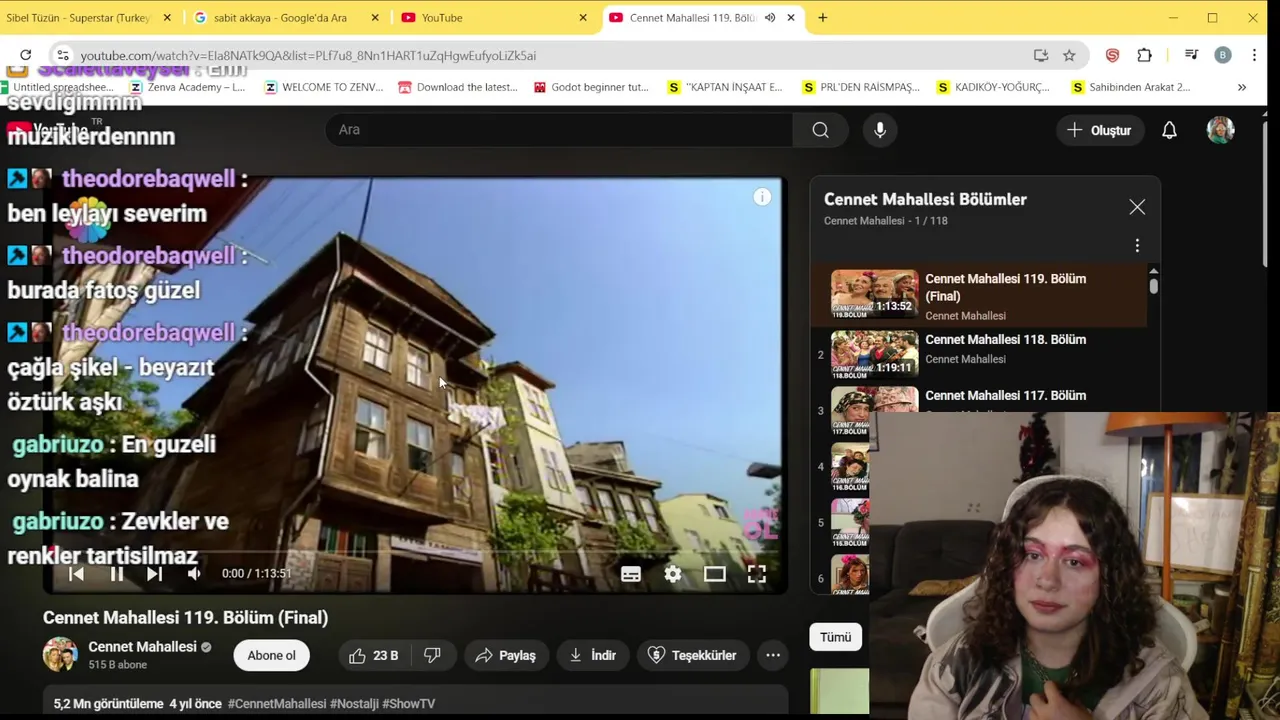Like the video with thumbs up
This screenshot has width=1280, height=720.
point(373,656)
